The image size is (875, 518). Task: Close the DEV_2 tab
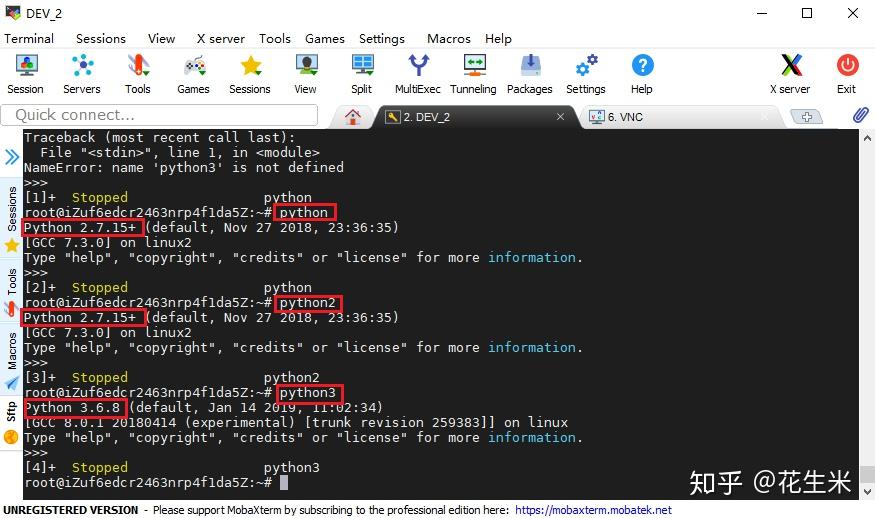pos(560,117)
